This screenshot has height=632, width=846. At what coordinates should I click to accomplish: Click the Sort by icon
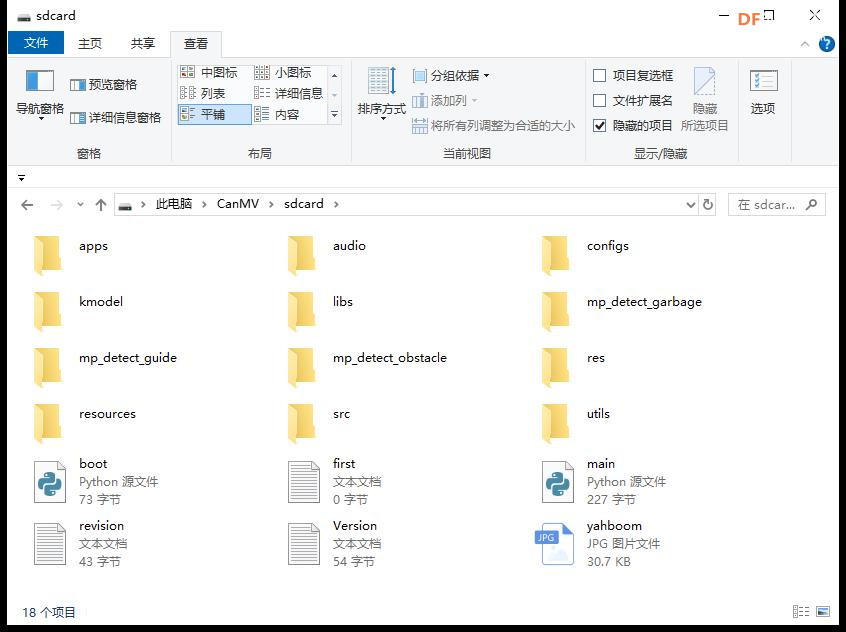[381, 82]
